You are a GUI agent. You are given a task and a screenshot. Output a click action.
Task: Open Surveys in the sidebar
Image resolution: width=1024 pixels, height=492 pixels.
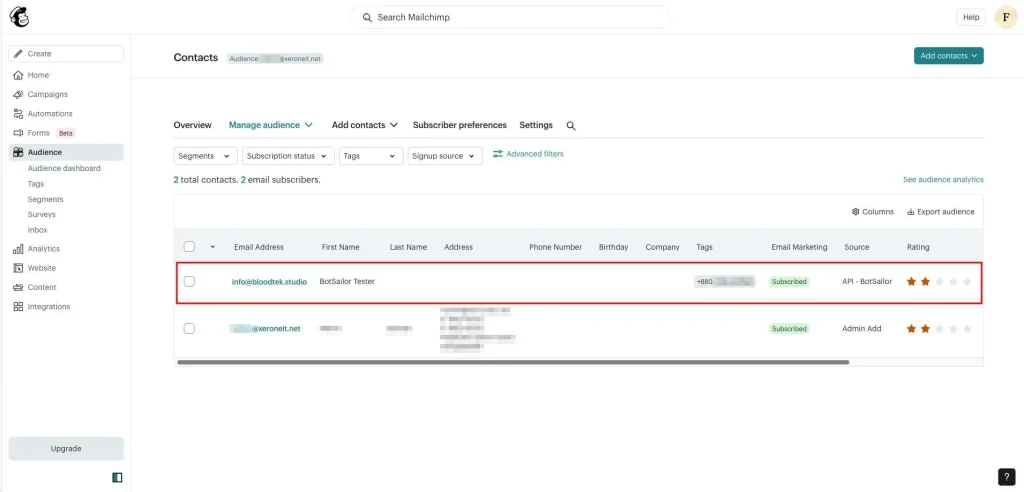41,214
